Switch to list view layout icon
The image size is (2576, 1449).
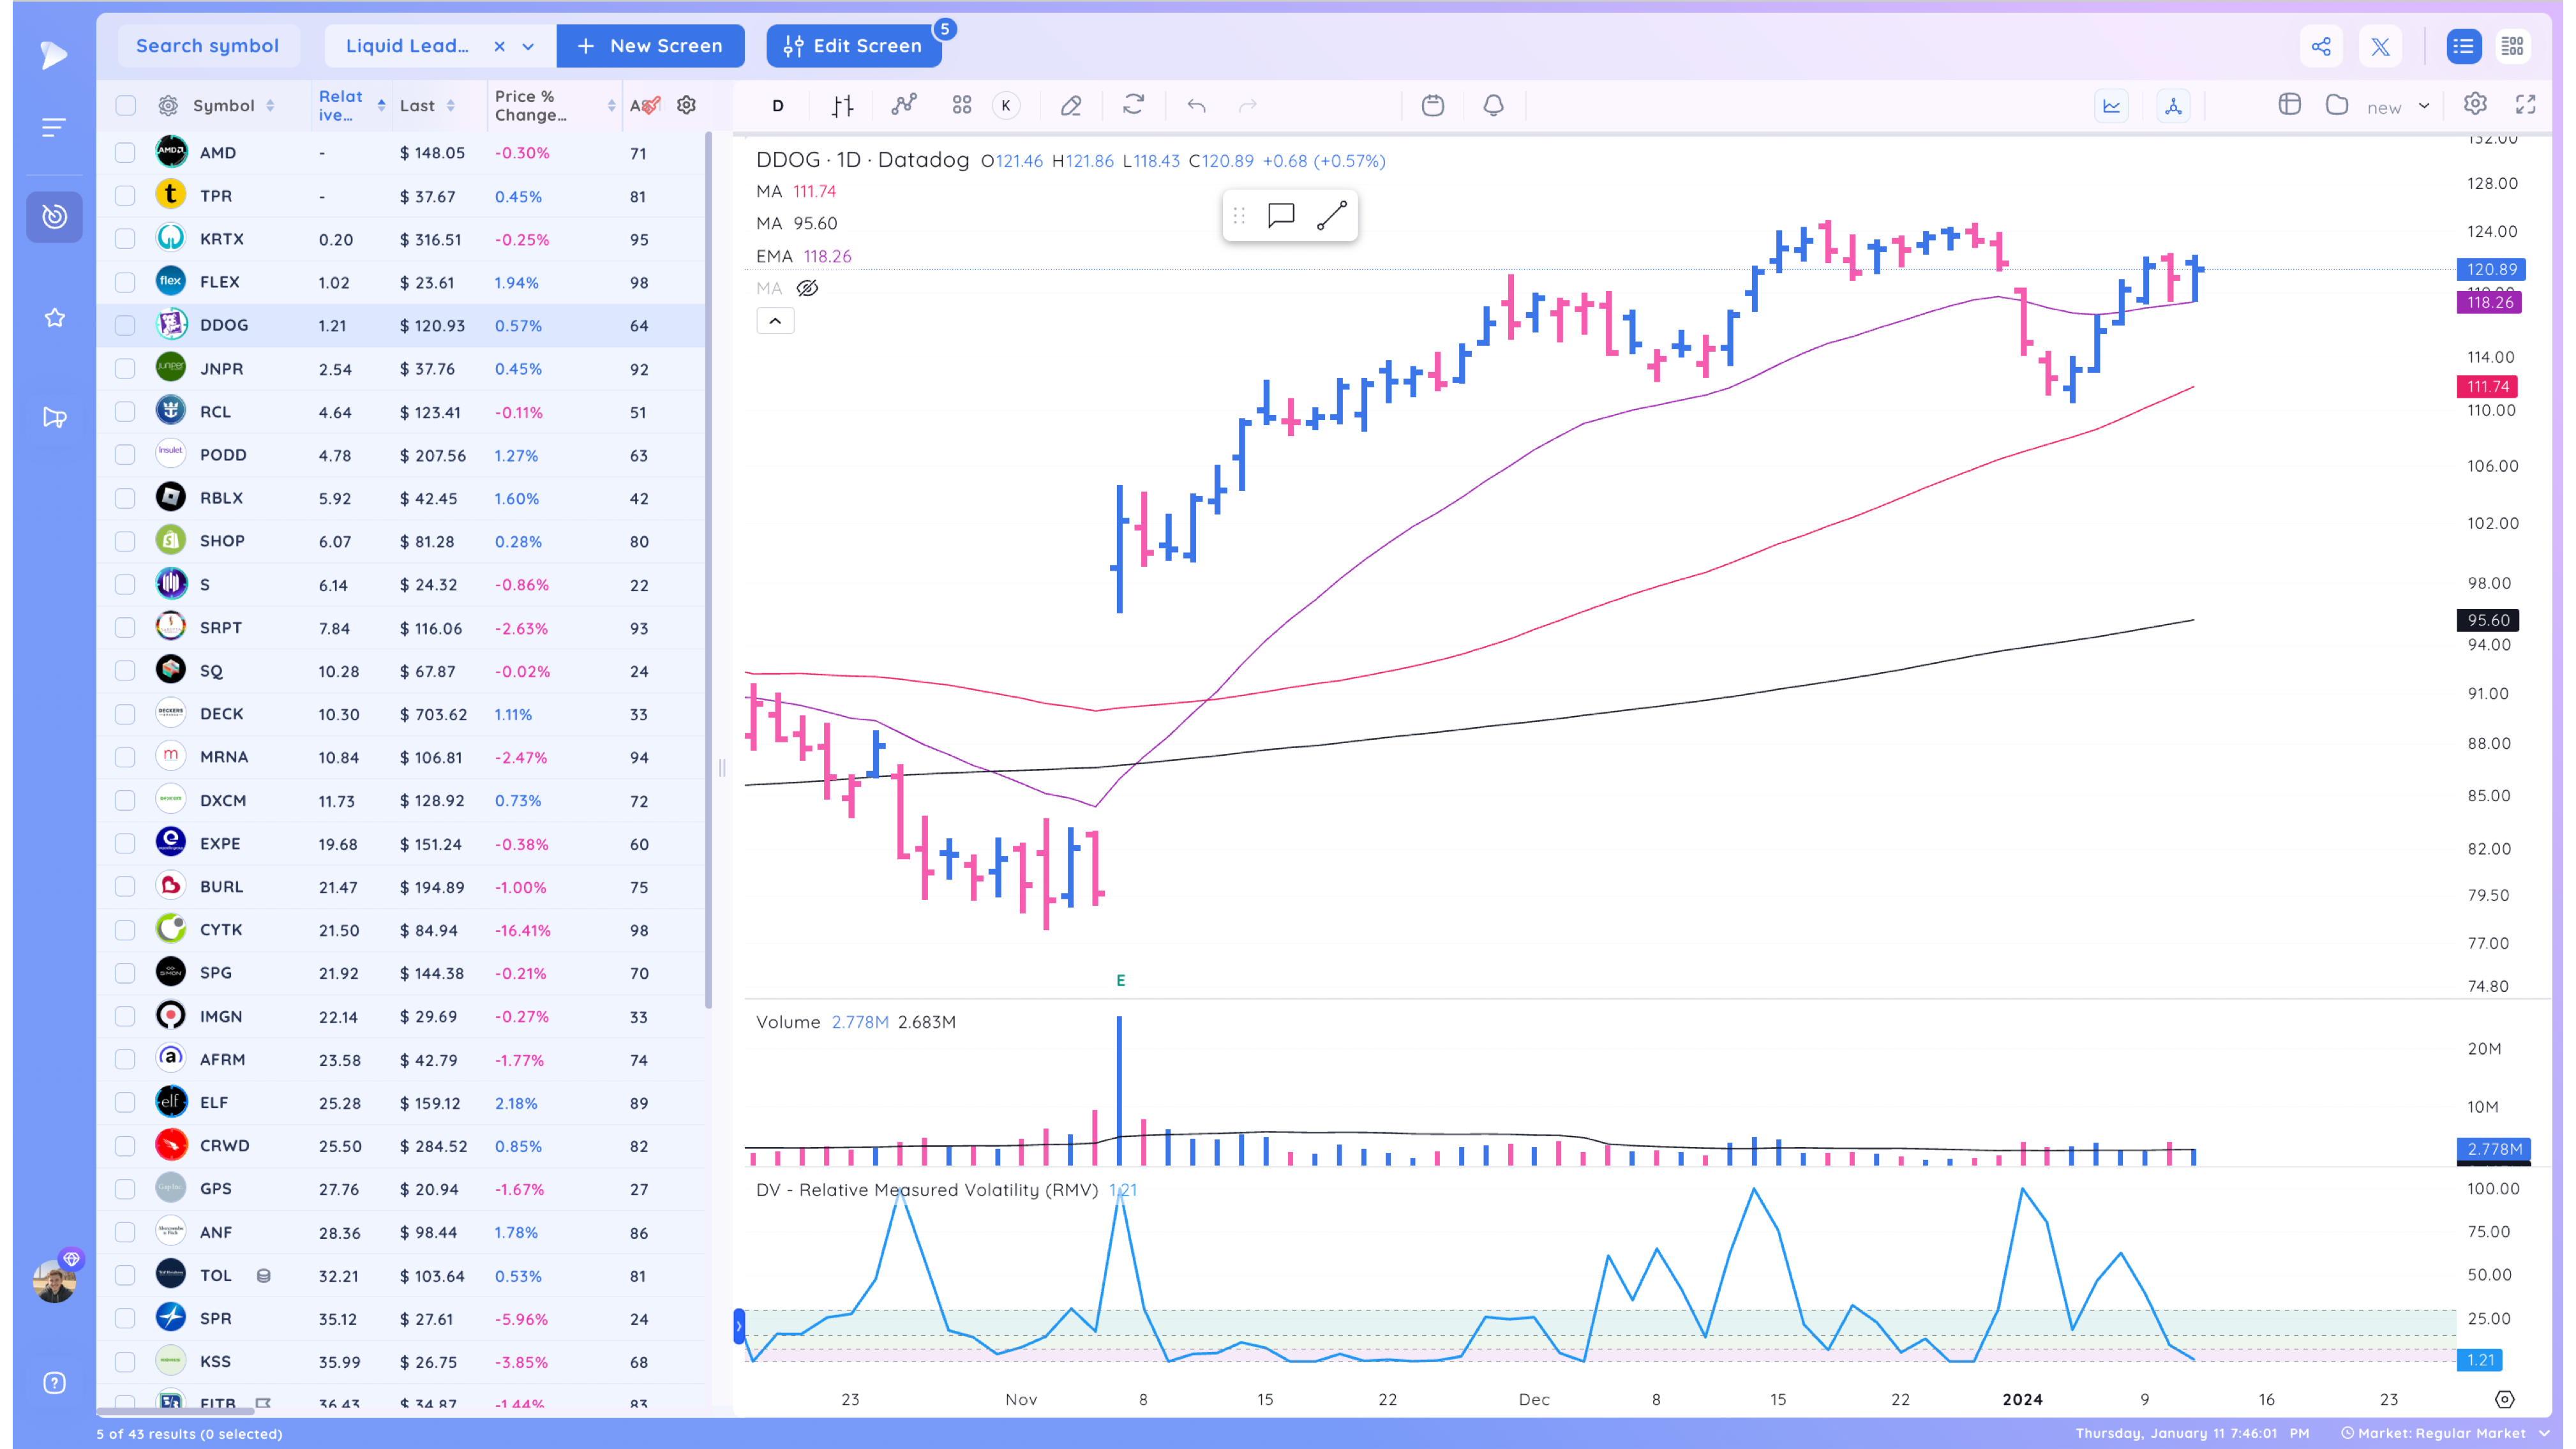(2463, 46)
